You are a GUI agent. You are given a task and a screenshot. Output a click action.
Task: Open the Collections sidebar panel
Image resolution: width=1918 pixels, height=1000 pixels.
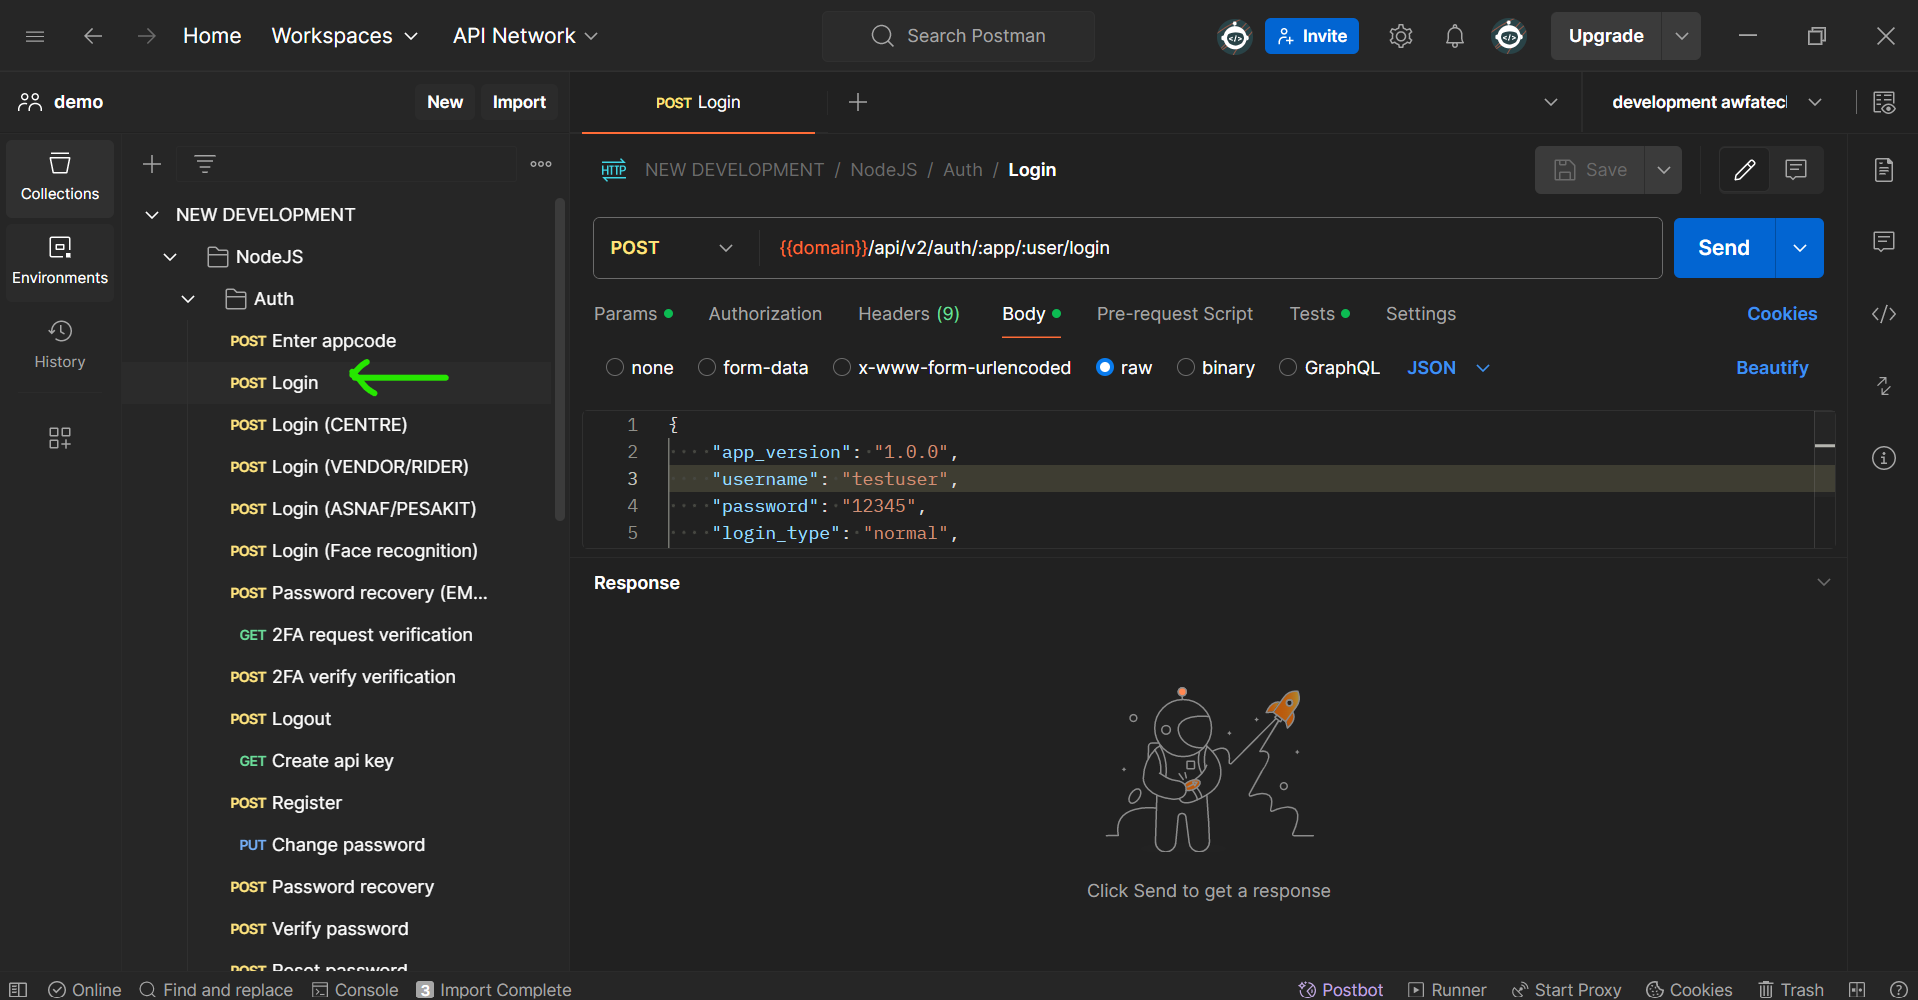pos(60,177)
